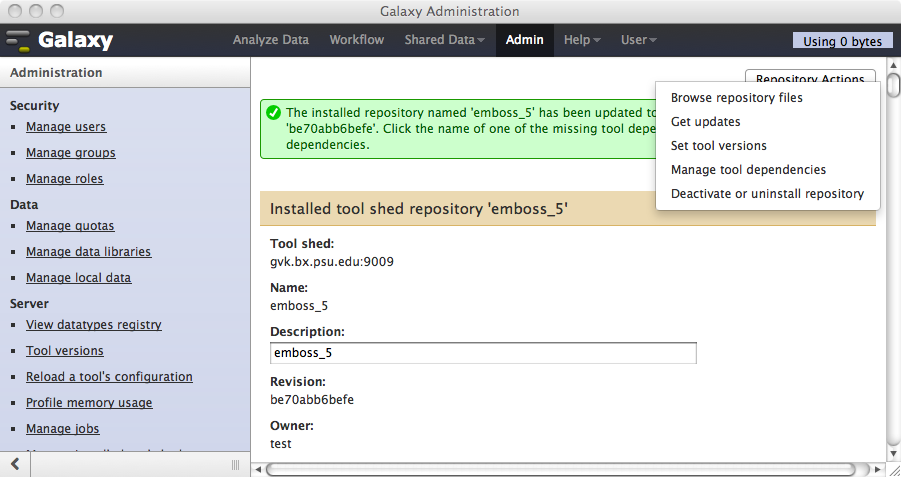Click the Galaxy brand name text
Screen dimensions: 901x477
click(x=75, y=40)
